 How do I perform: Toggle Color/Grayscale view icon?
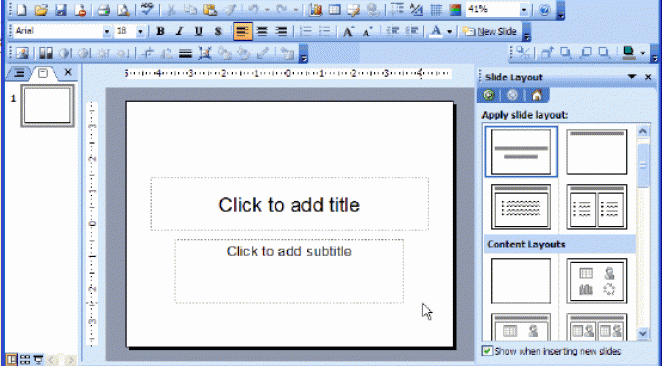[456, 10]
